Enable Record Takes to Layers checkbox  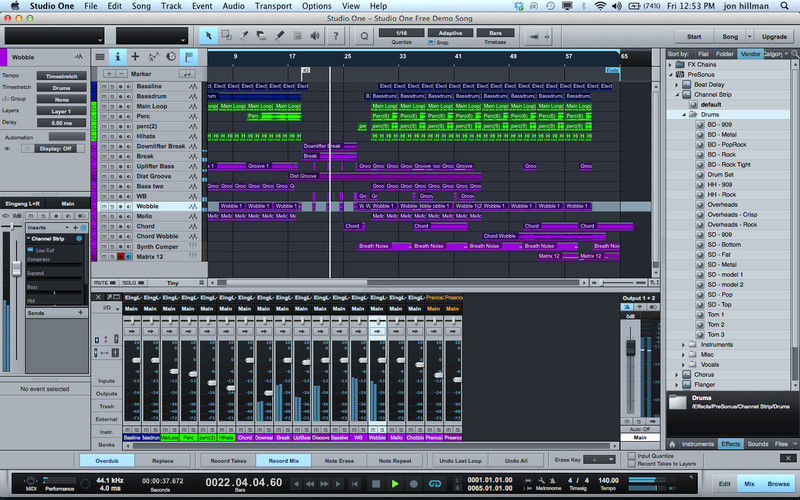632,464
